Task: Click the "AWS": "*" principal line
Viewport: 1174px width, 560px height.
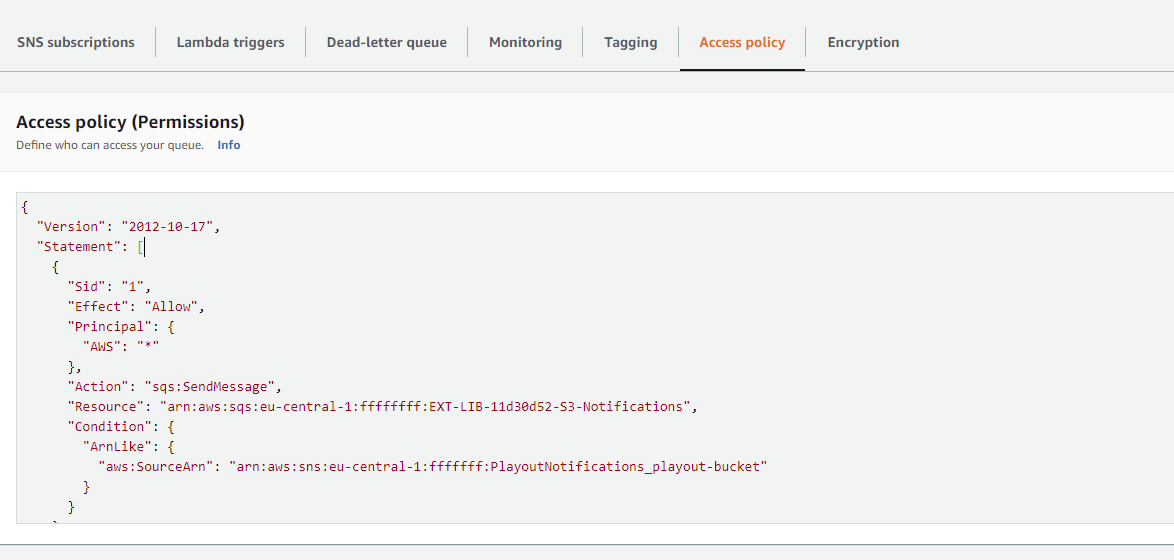Action: pos(121,347)
